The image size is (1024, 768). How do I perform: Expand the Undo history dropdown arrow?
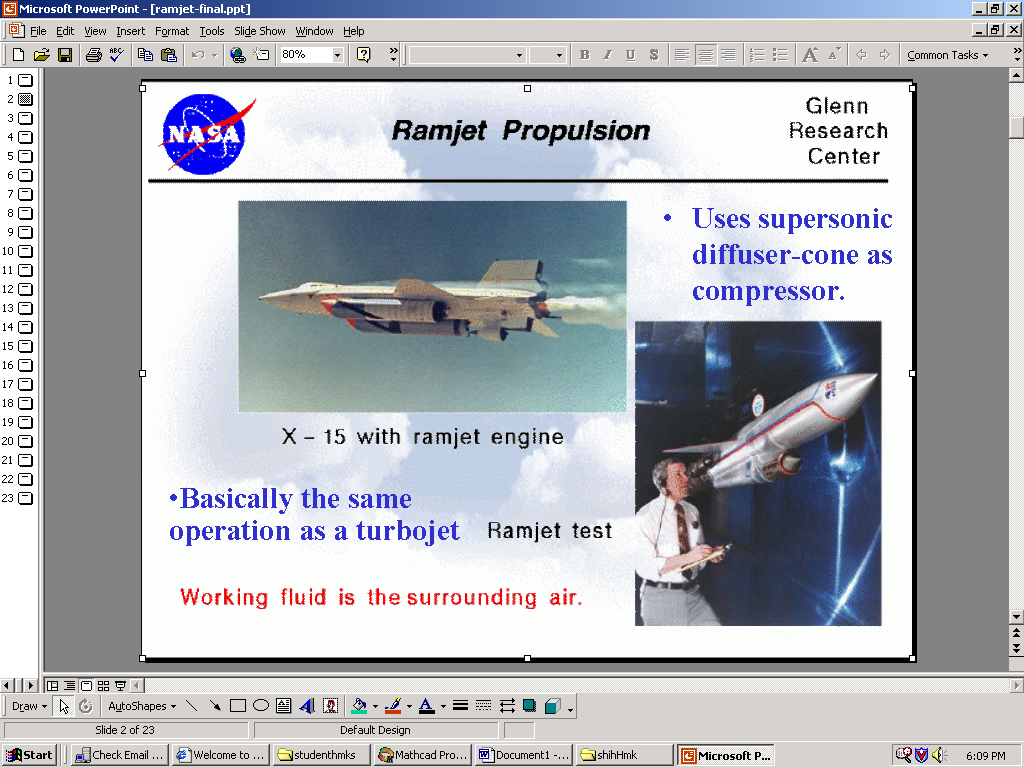coord(214,55)
